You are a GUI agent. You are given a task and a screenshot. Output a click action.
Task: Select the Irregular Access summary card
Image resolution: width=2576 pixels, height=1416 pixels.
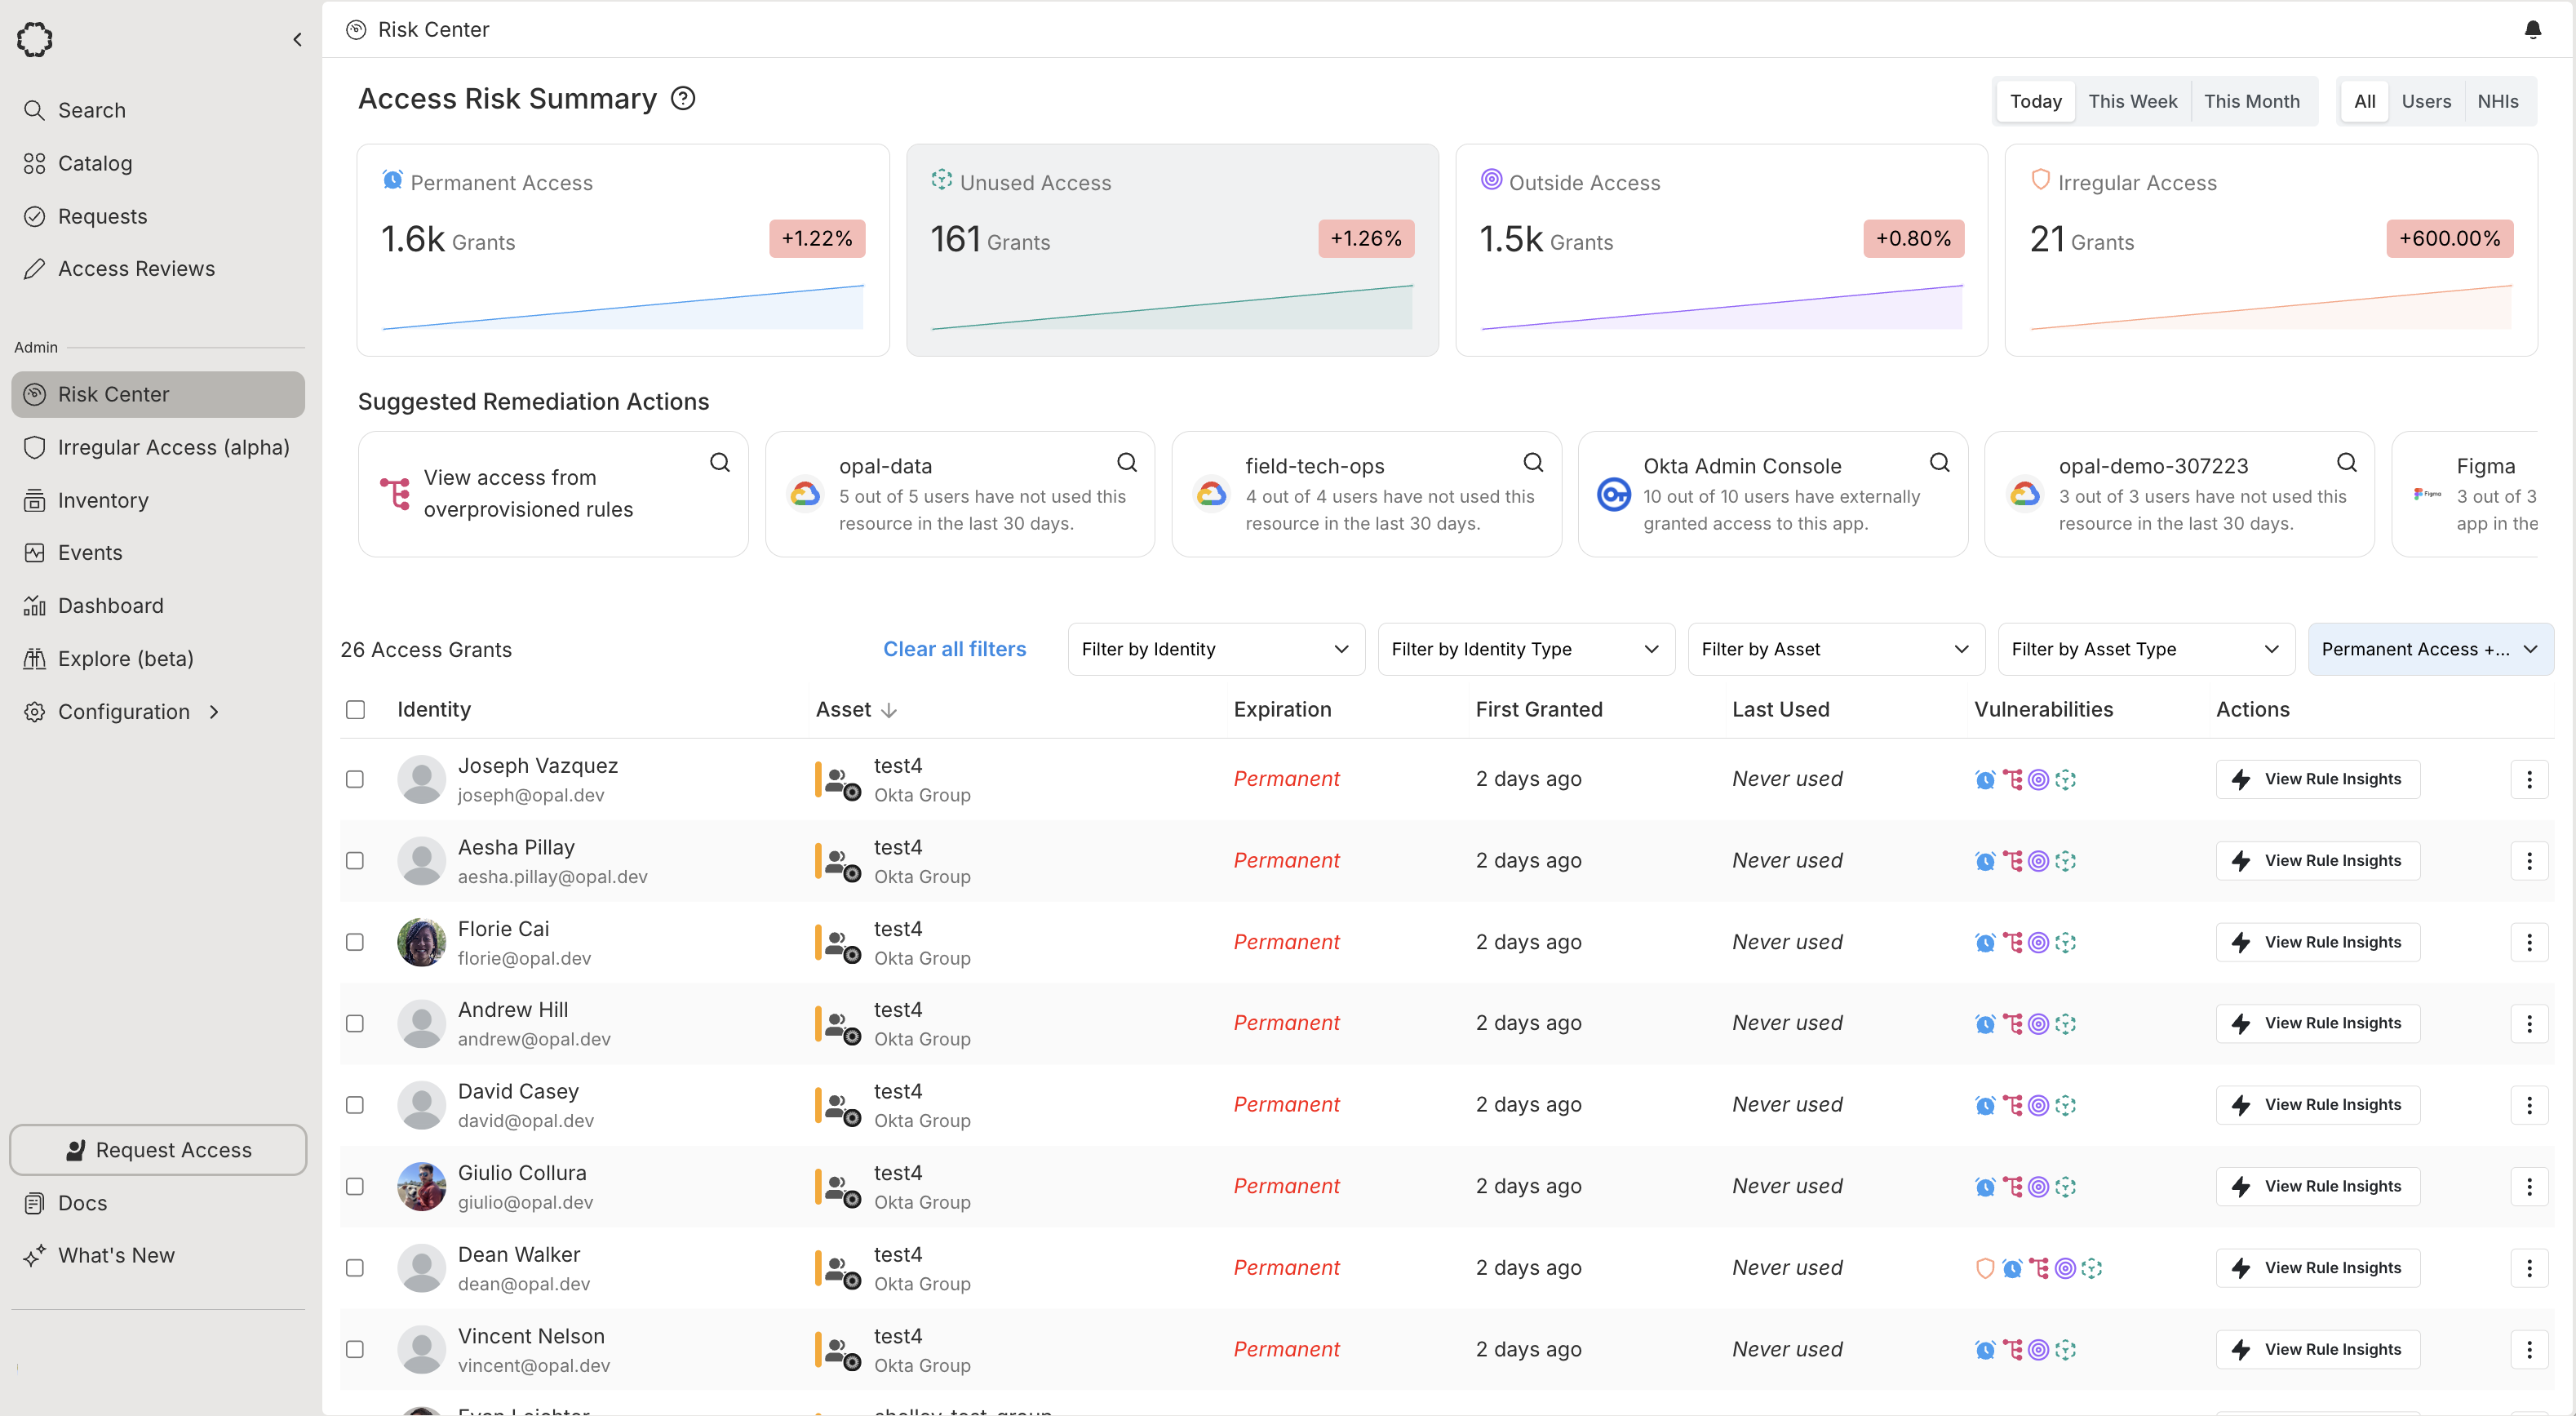click(2270, 250)
